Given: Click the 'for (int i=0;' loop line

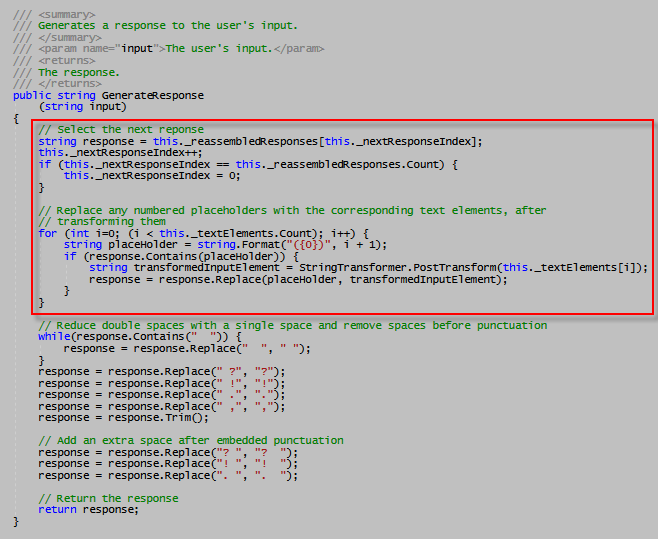Looking at the screenshot, I should [204, 233].
